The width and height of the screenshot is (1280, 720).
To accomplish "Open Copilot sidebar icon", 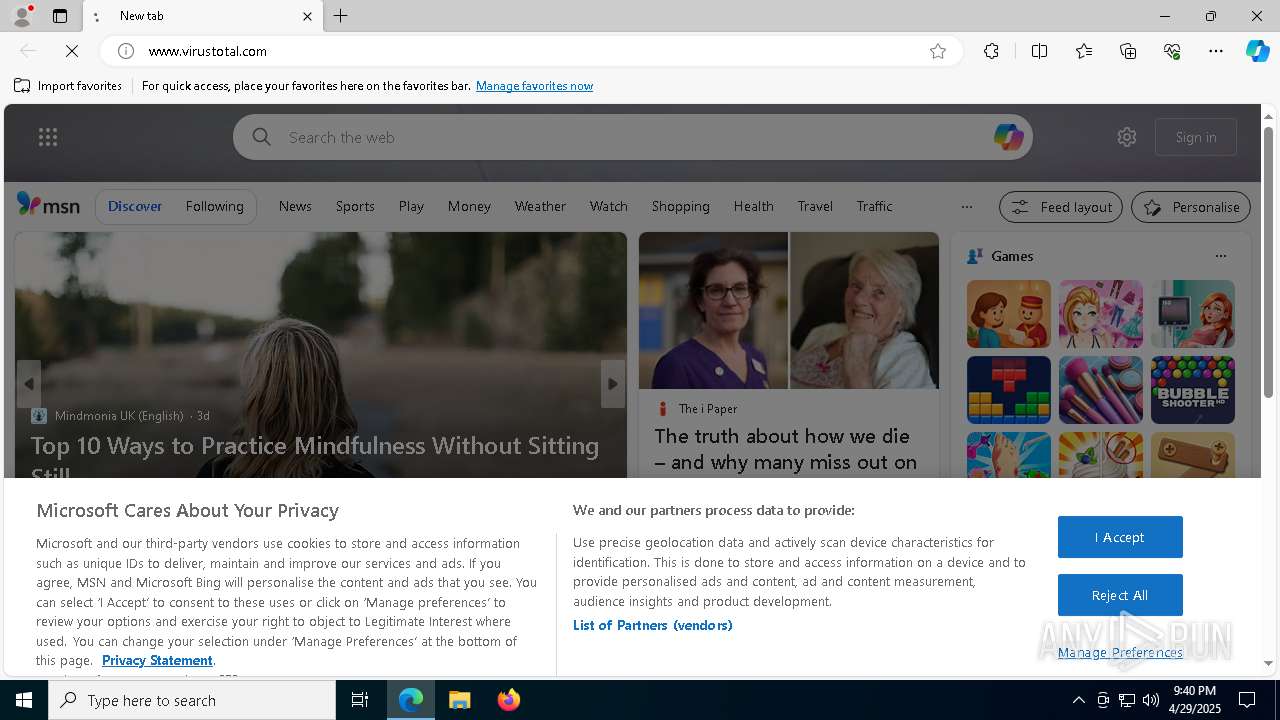I will click(1257, 51).
